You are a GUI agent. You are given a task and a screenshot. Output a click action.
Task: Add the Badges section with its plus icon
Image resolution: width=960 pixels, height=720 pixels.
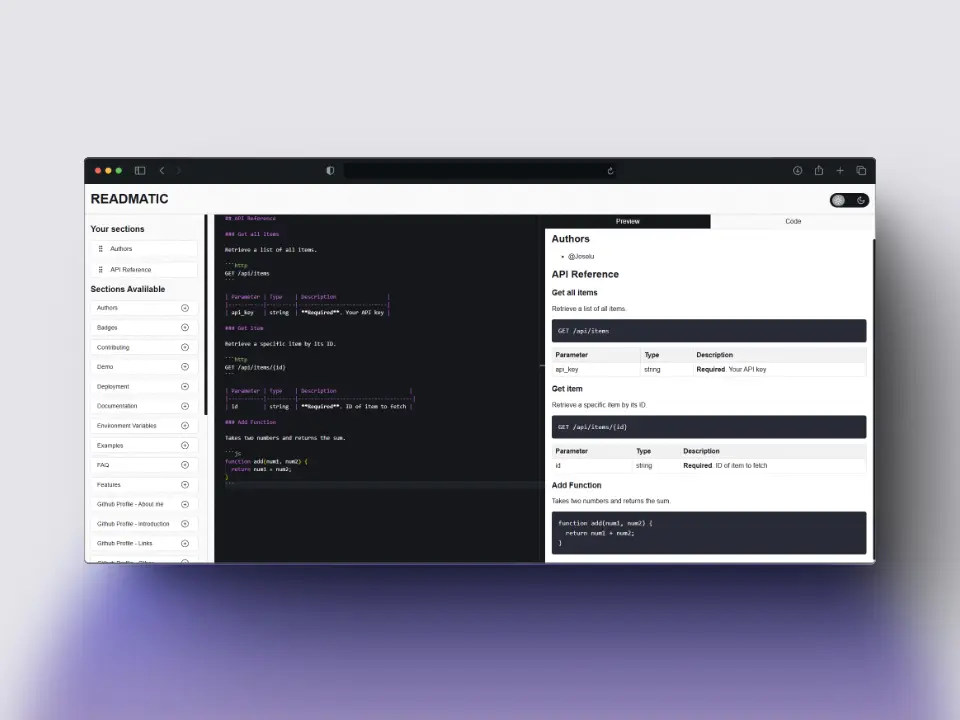(x=185, y=328)
